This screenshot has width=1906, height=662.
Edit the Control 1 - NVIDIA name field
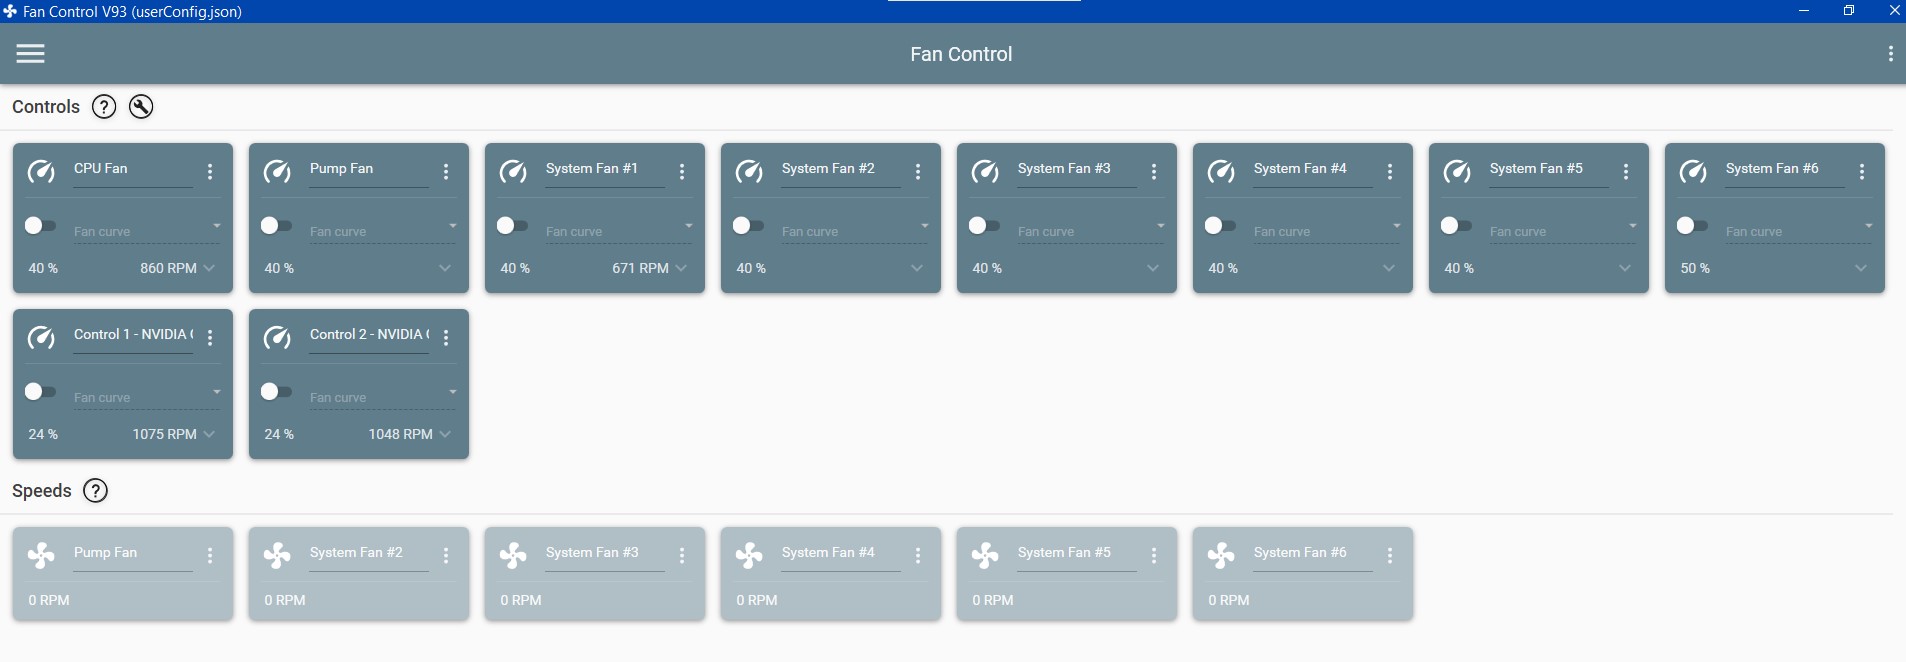pos(133,336)
